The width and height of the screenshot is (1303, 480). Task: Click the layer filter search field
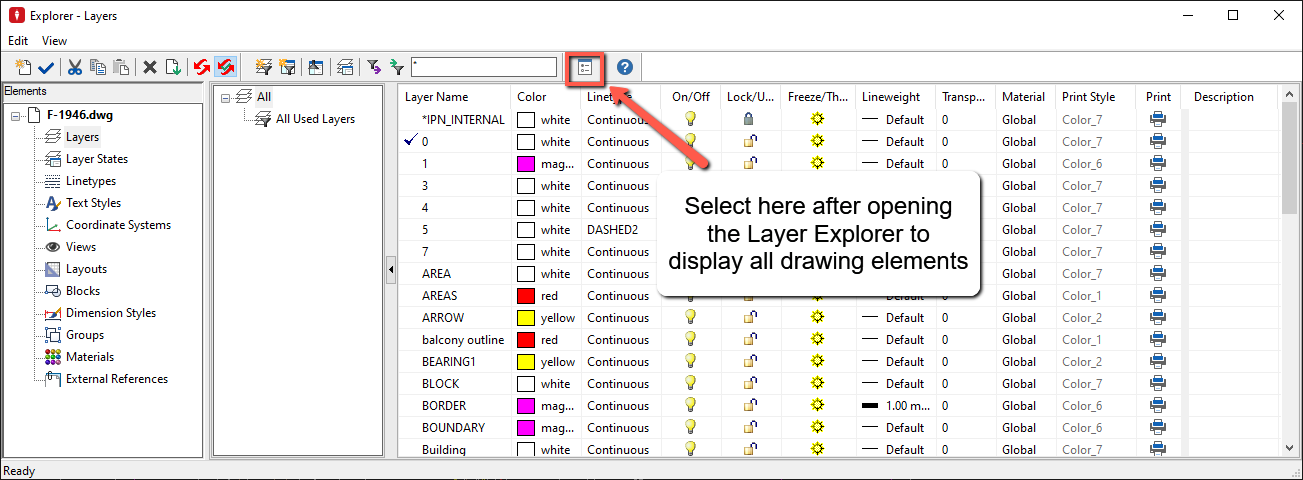click(483, 67)
